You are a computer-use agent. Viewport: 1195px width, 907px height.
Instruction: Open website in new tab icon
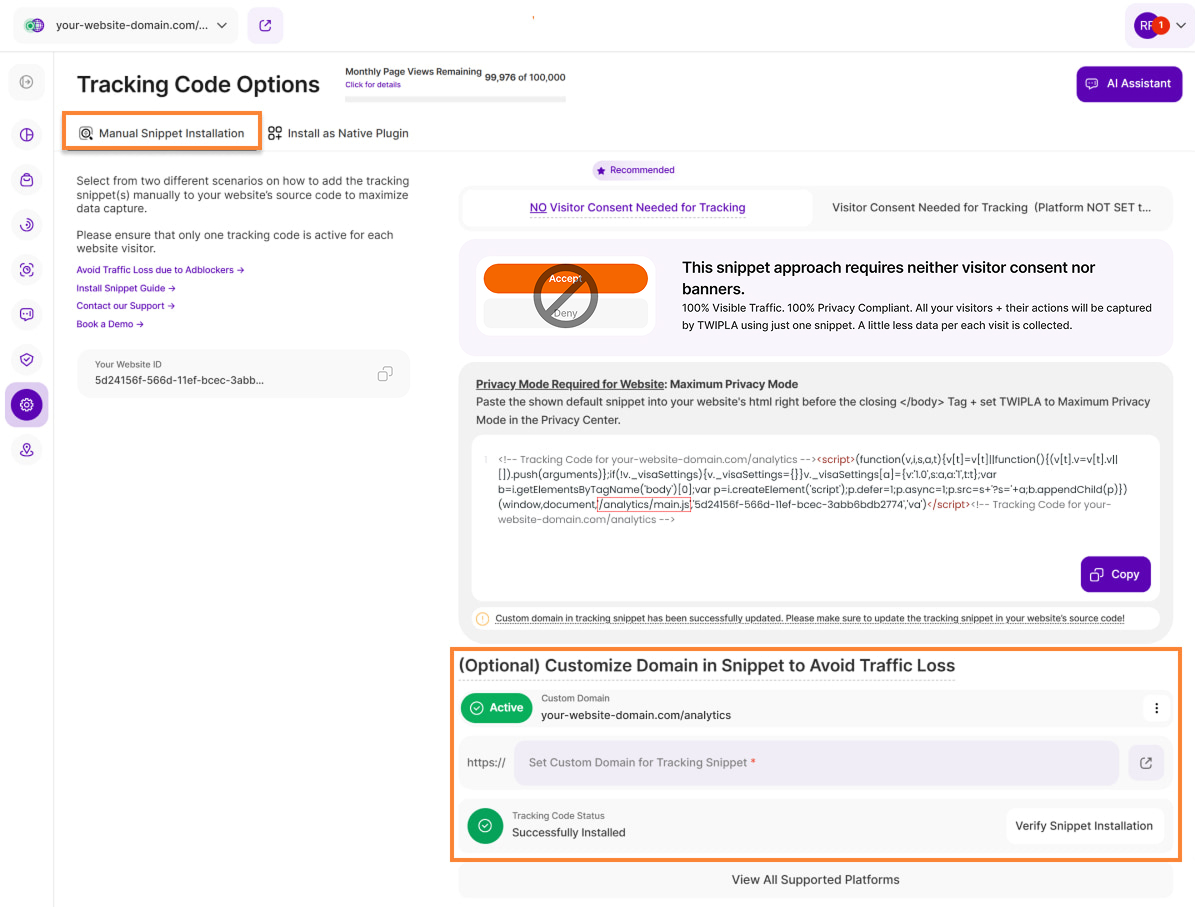[x=265, y=26]
